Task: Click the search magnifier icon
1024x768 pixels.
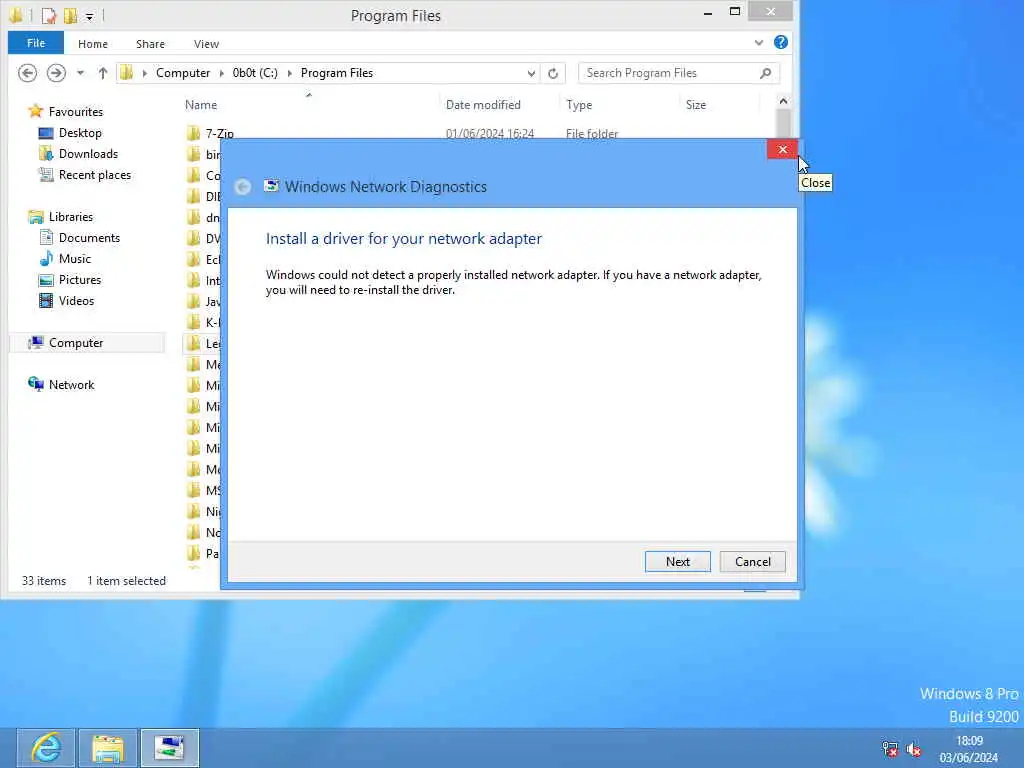Action: [x=765, y=73]
